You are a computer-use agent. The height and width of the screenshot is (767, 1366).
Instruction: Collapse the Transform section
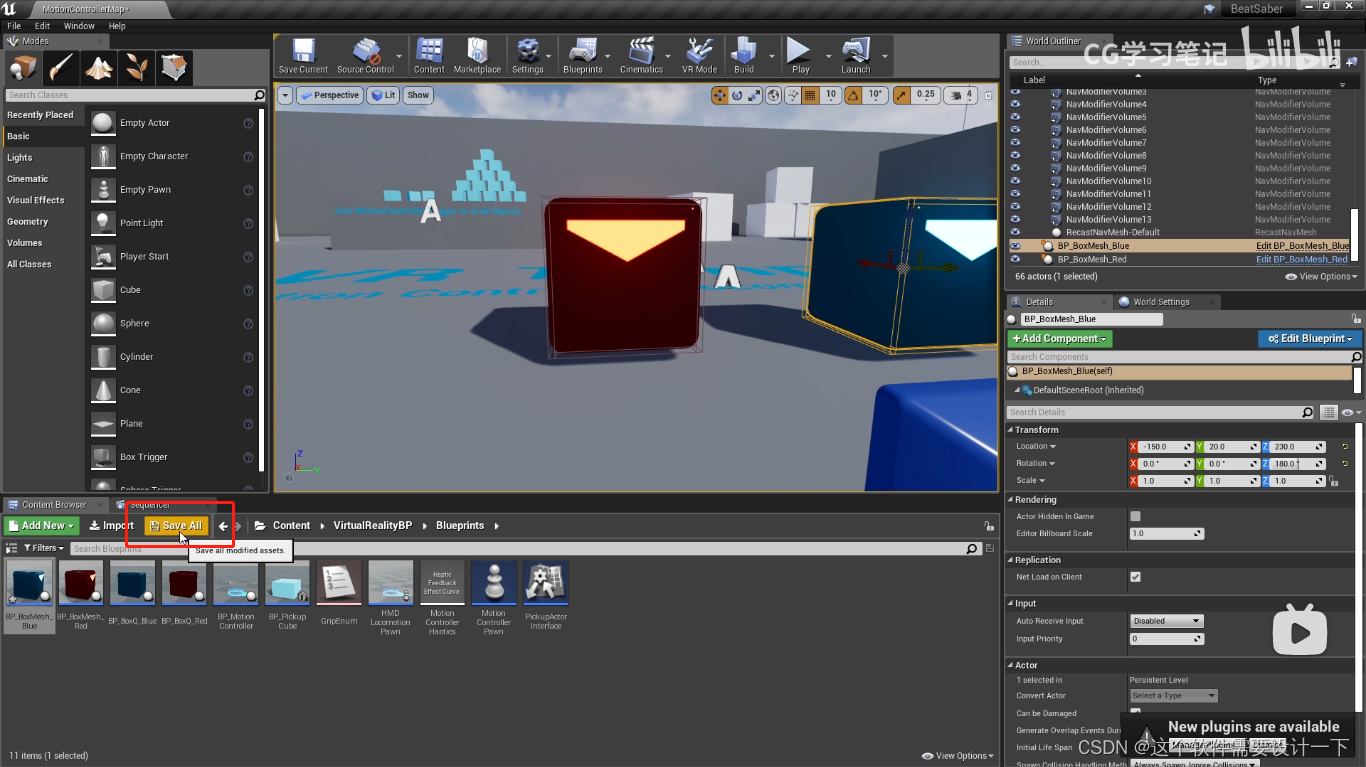pyautogui.click(x=1010, y=430)
